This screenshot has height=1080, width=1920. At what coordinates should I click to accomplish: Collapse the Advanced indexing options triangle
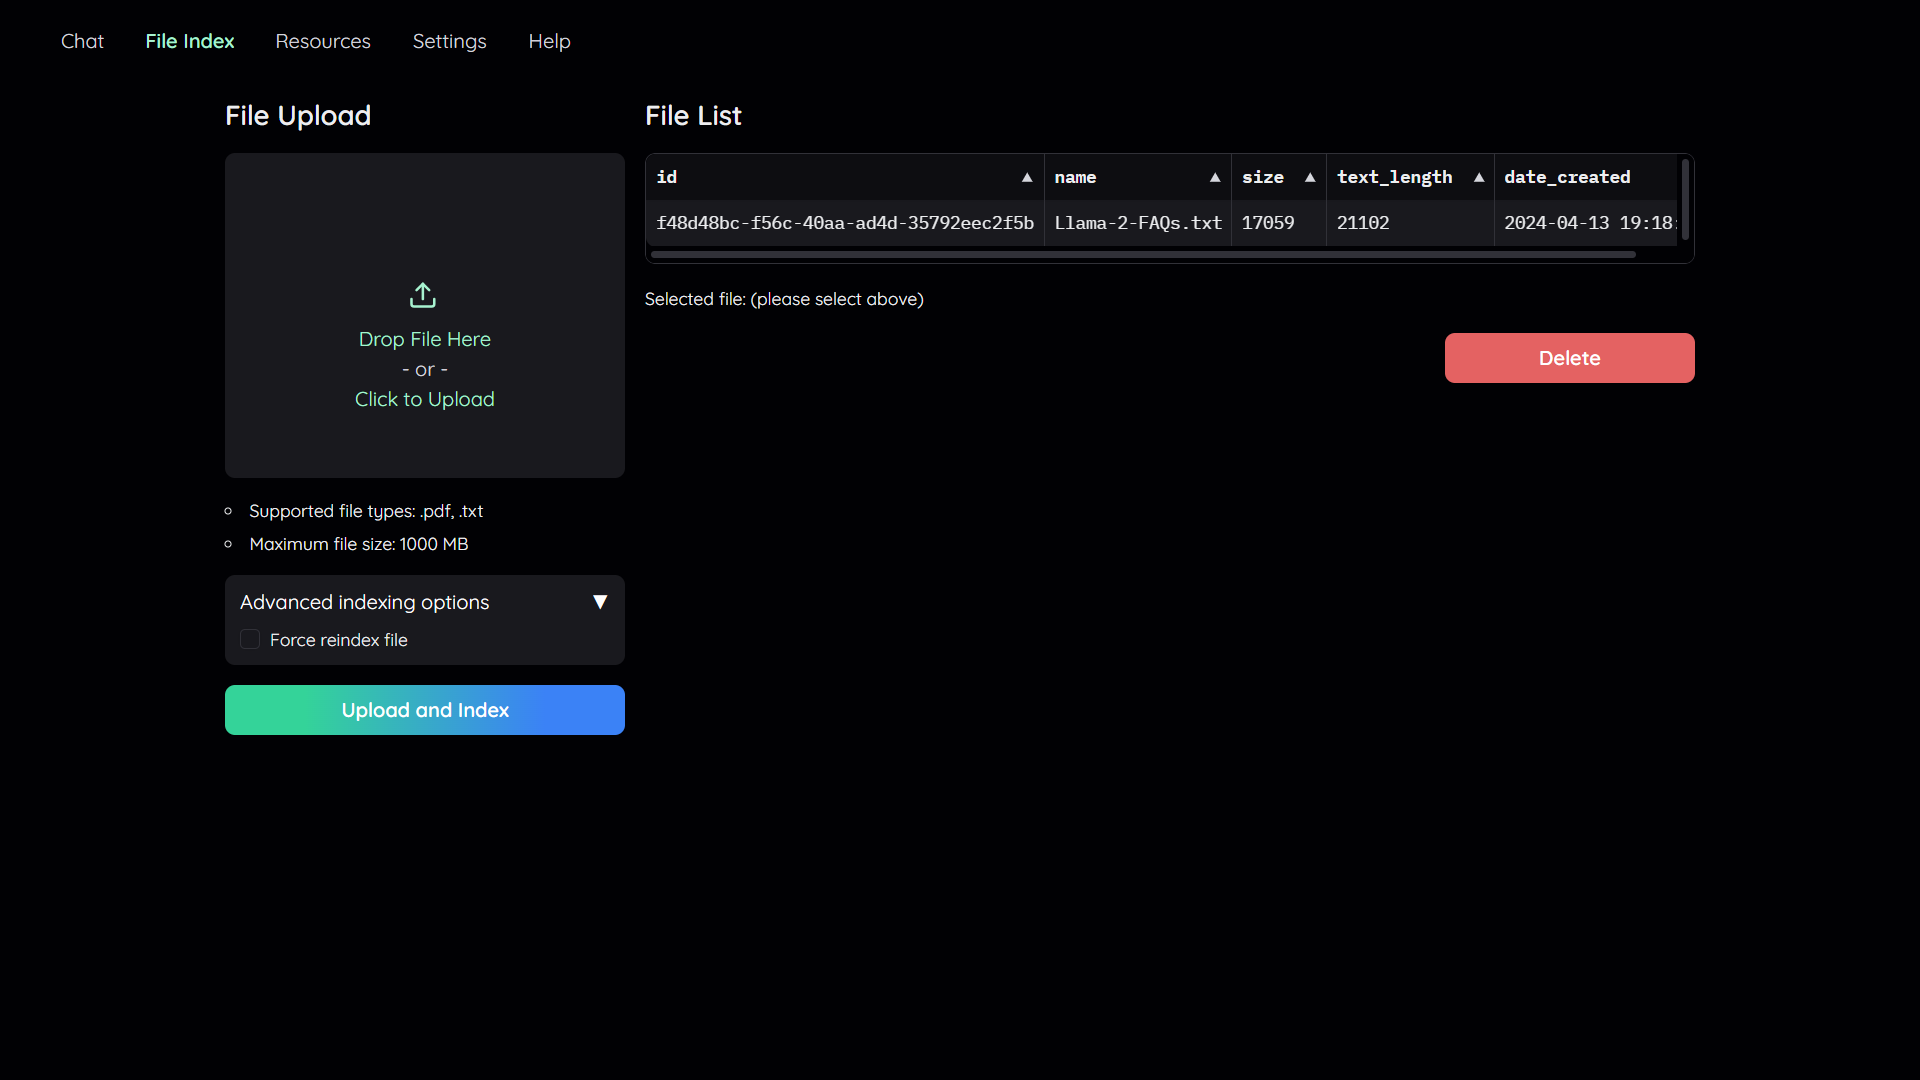click(x=600, y=602)
